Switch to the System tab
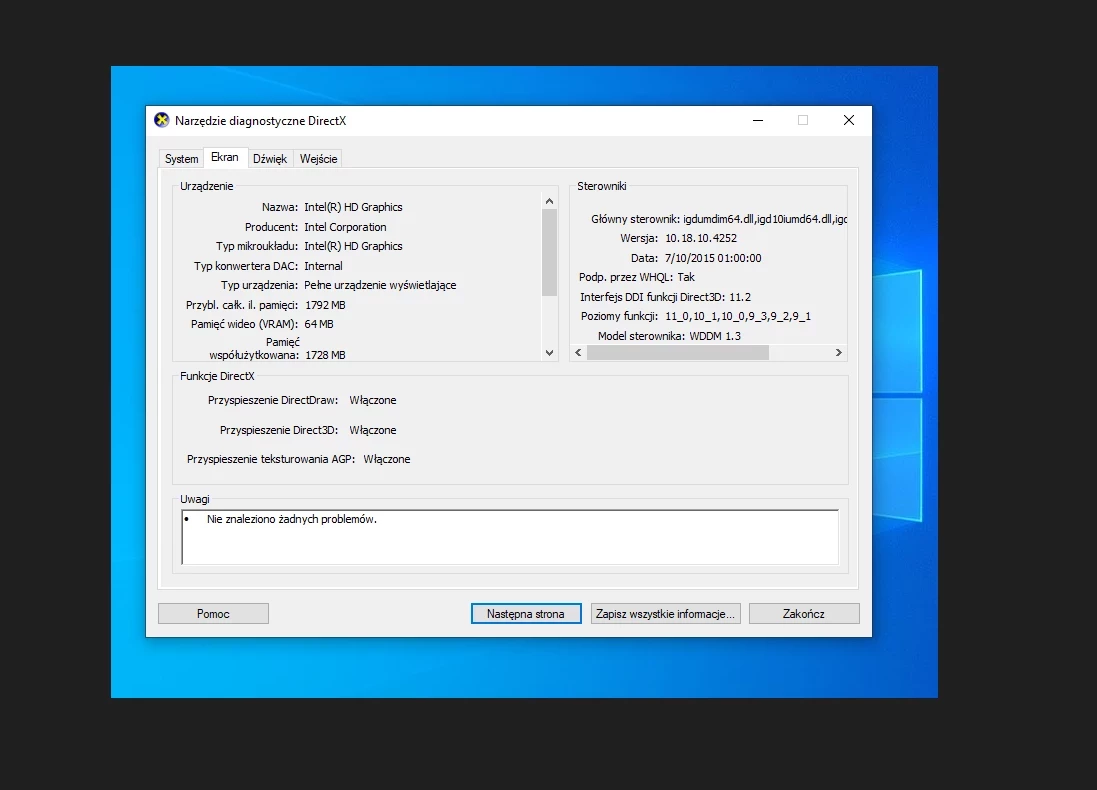 tap(181, 159)
